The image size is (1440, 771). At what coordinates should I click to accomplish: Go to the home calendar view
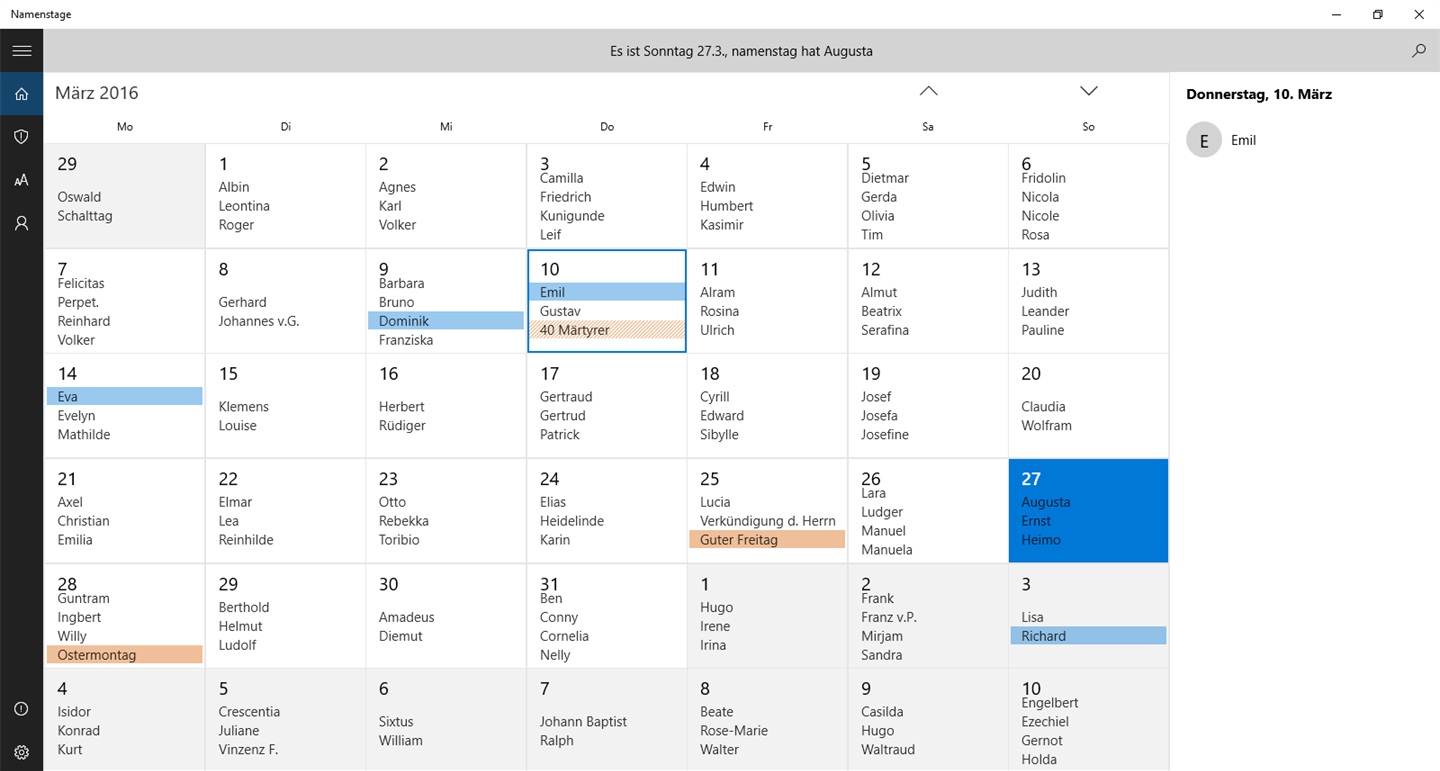pyautogui.click(x=21, y=94)
